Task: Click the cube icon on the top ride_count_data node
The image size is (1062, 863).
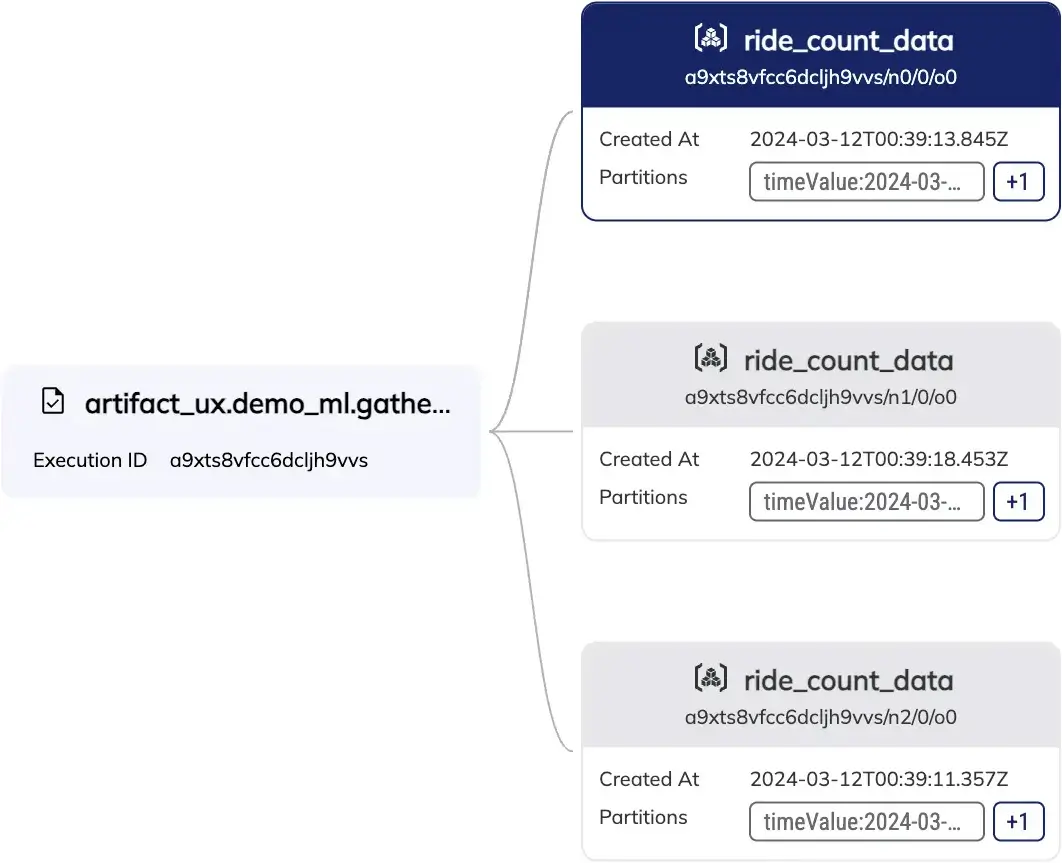Action: pyautogui.click(x=710, y=38)
